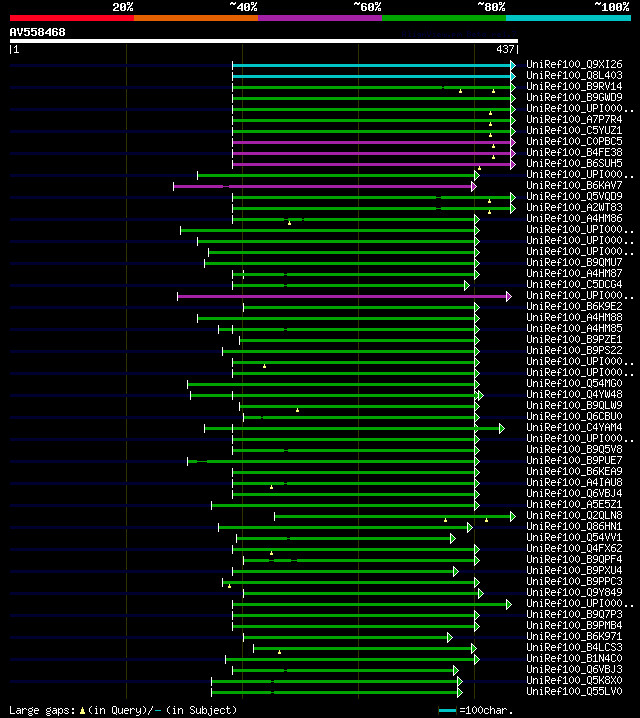Screen dimensions: 640x718
Task: Click the cyan alignment bar for UniRef100_Q9XI26
Action: pyautogui.click(x=373, y=65)
